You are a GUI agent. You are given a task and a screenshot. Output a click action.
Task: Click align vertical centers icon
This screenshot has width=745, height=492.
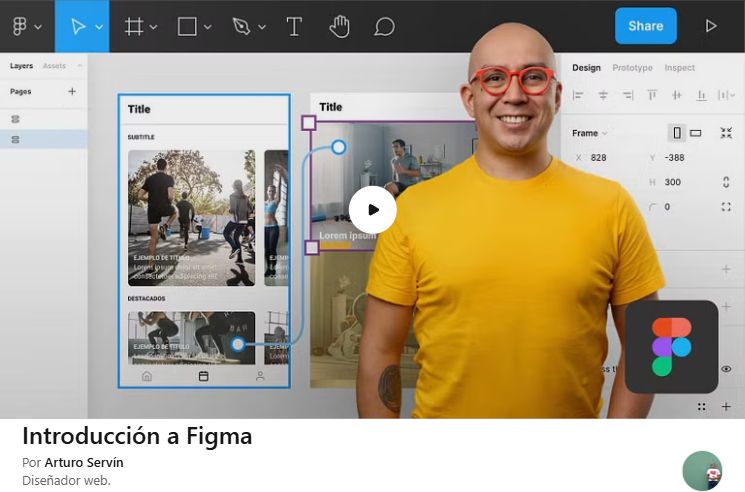coord(677,95)
